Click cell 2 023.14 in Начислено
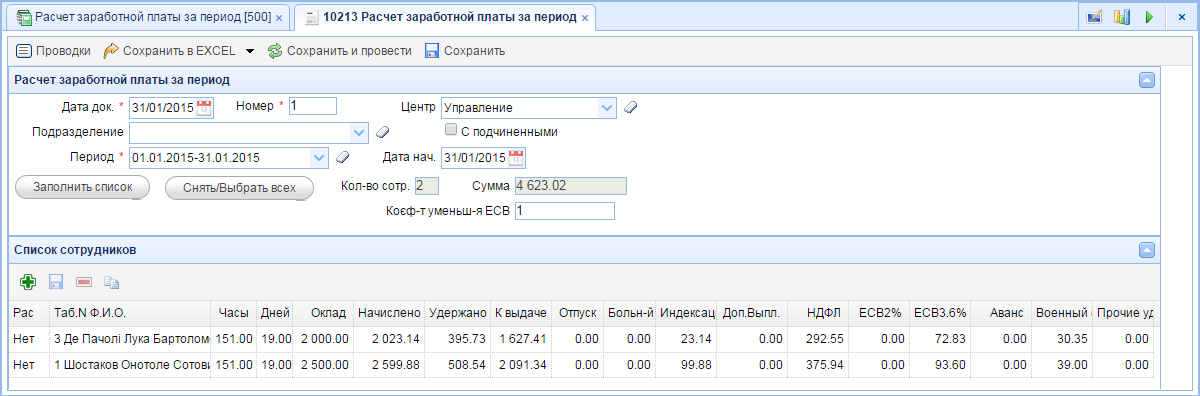 [389, 339]
